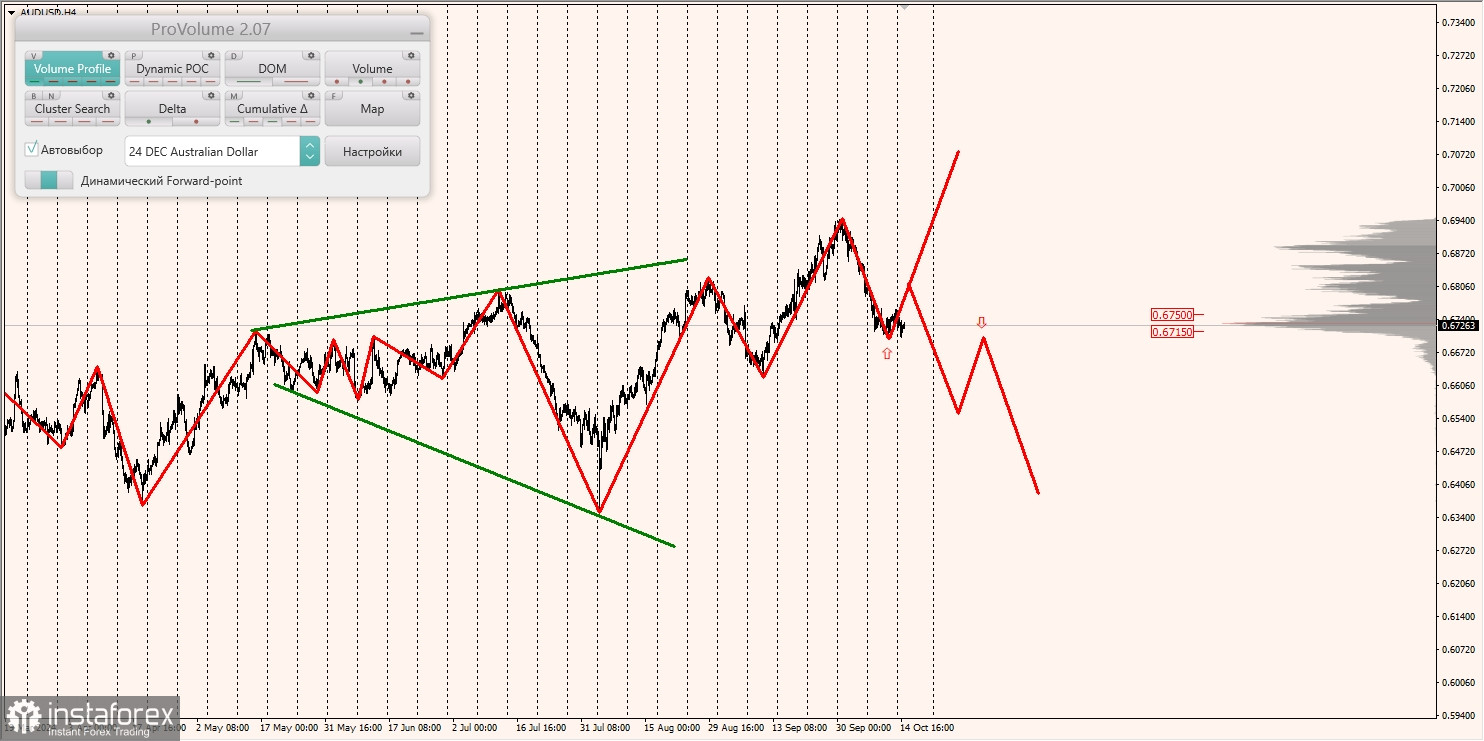Screen dimensions: 1484x741
Task: Open Cluster Search gear settings
Action: coord(111,96)
